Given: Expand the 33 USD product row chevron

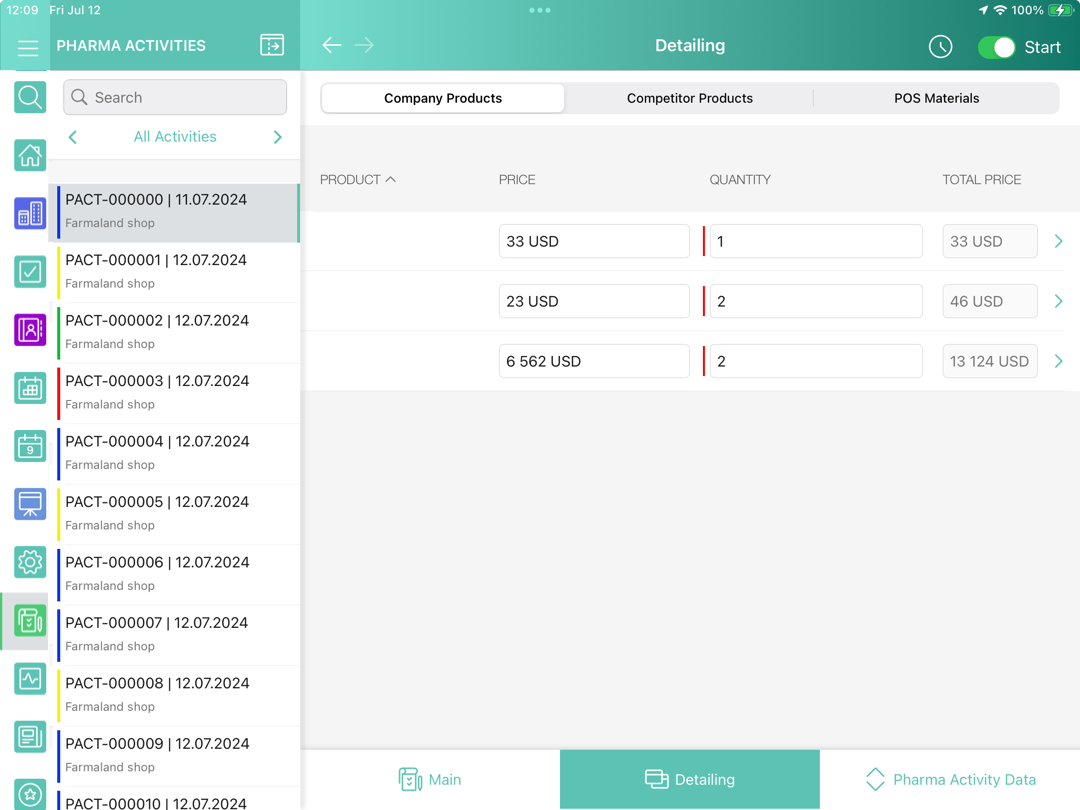Looking at the screenshot, I should point(1058,241).
